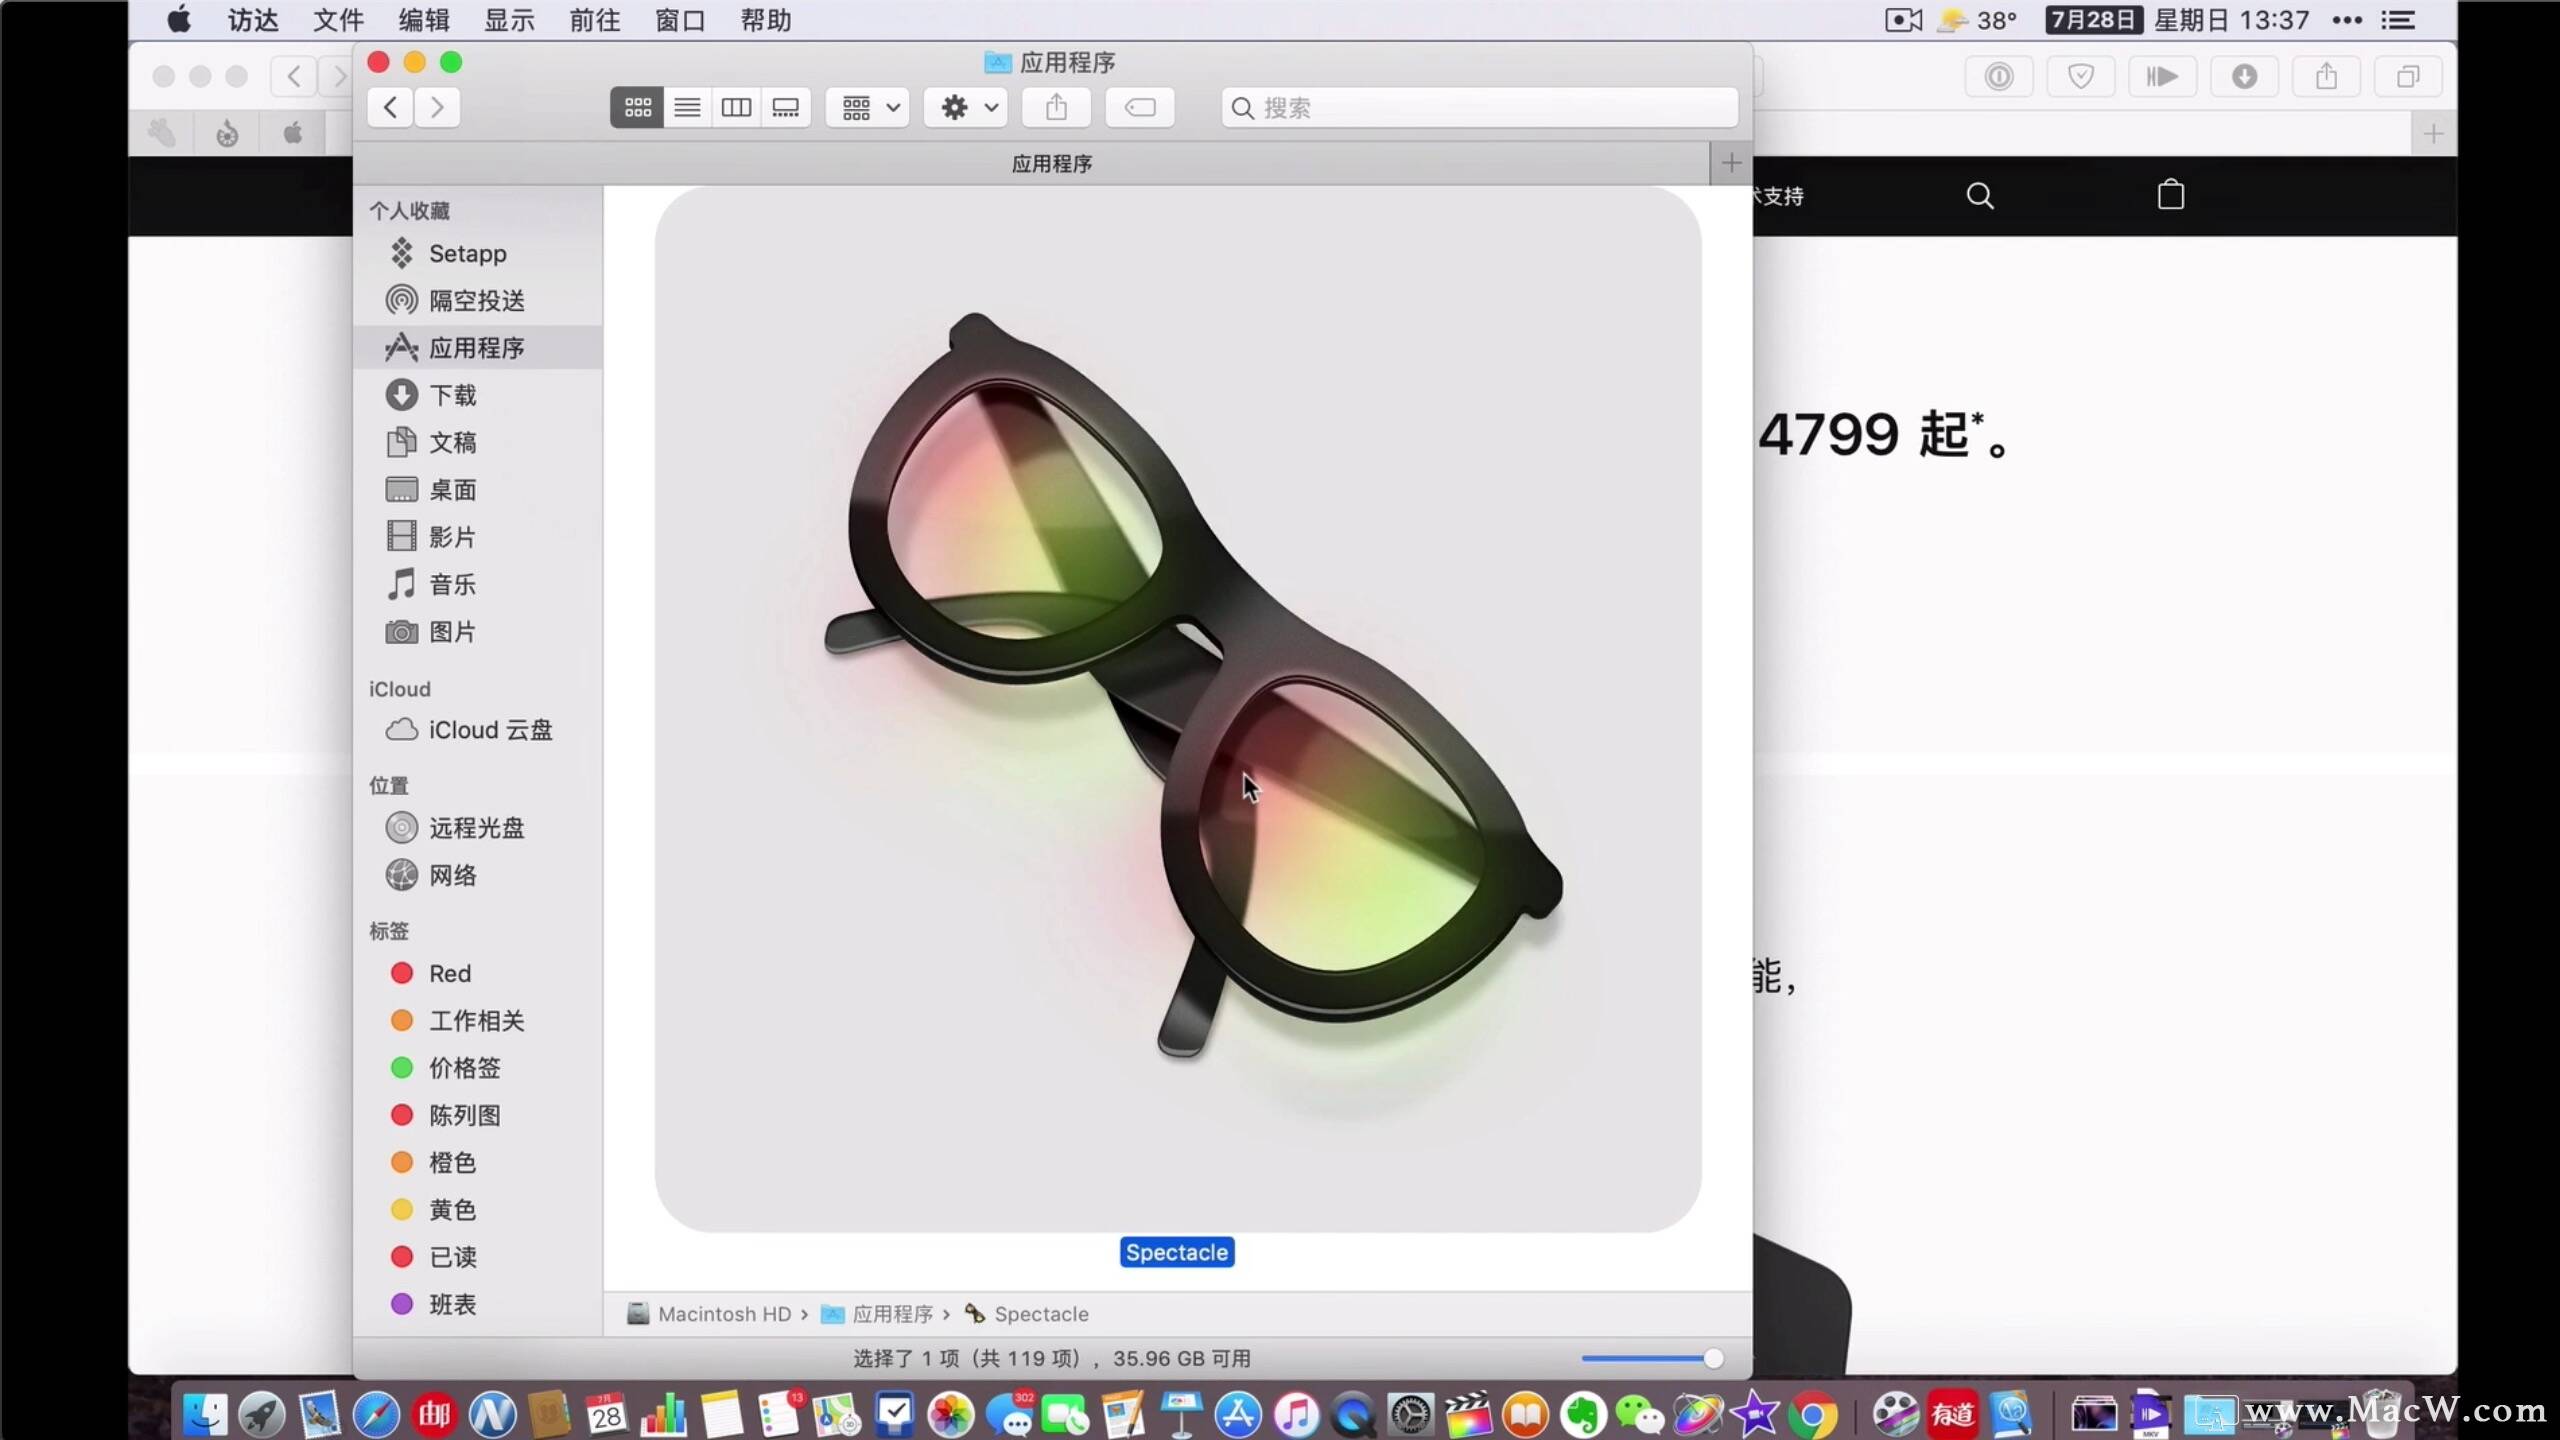Open 远程光盘 in sidebar

(x=478, y=828)
